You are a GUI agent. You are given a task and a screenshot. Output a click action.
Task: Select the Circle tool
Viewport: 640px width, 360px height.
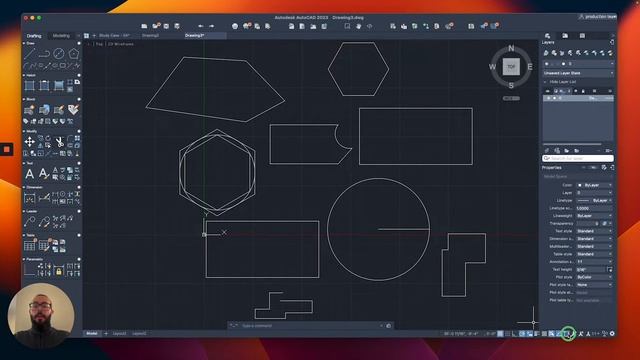tap(59, 53)
